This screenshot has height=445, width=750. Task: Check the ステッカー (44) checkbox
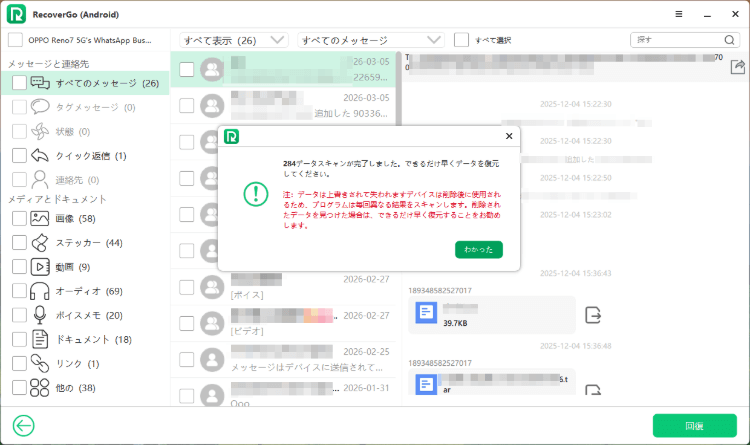coord(19,243)
